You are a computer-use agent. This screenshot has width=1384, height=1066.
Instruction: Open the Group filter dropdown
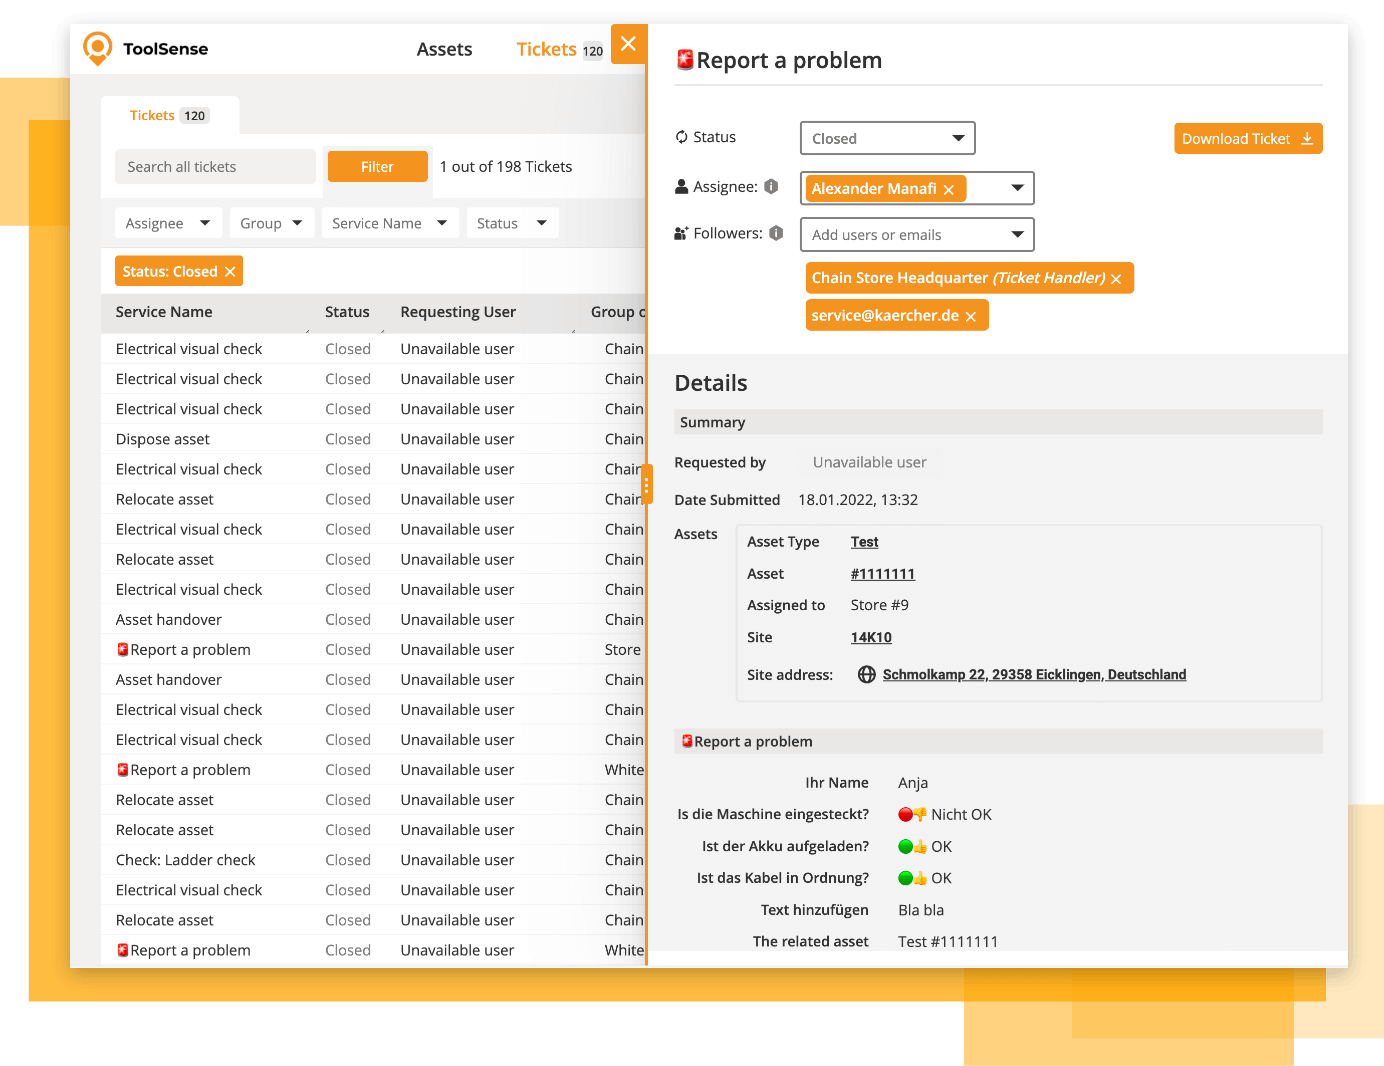click(271, 222)
